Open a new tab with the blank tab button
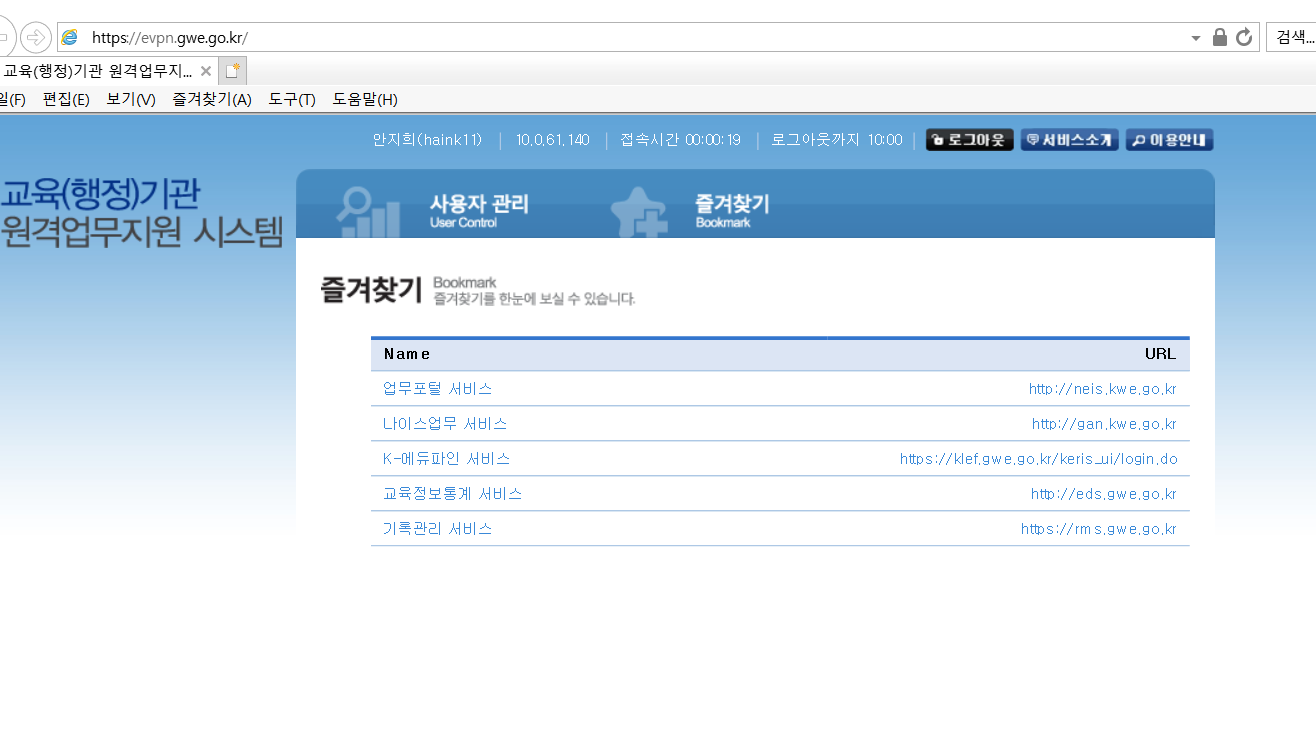The width and height of the screenshot is (1316, 731). pos(232,71)
